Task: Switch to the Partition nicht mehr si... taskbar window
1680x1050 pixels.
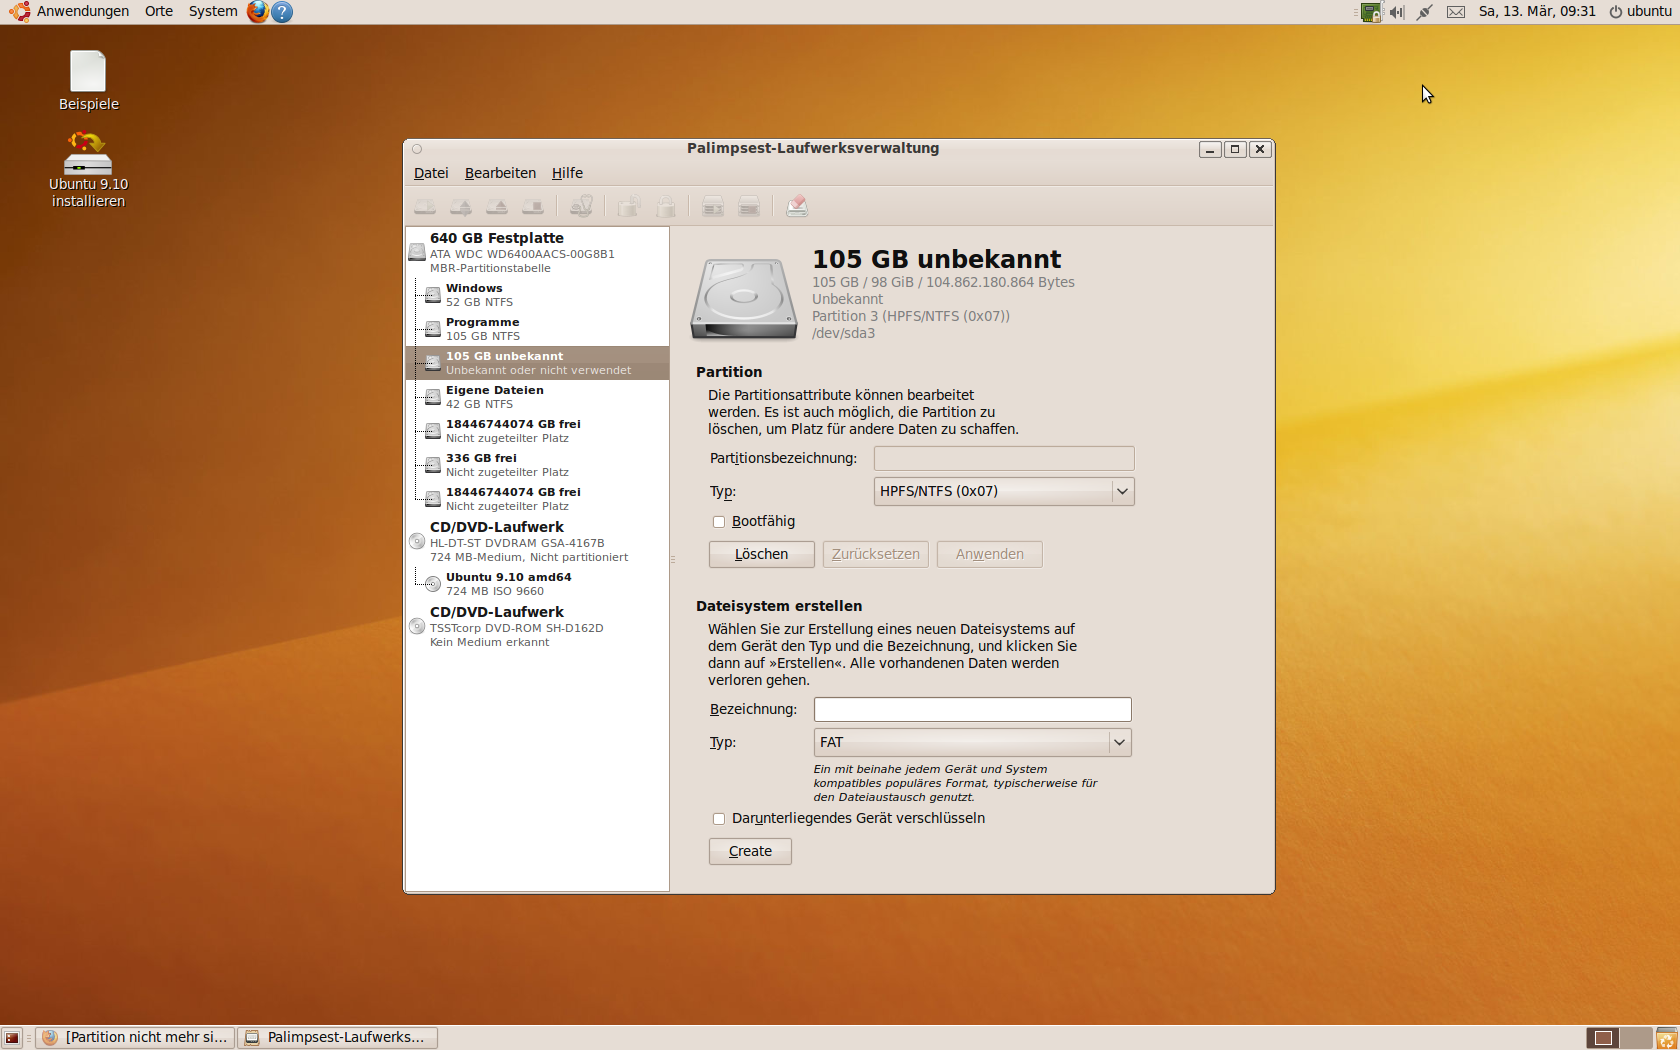Action: 136,1038
